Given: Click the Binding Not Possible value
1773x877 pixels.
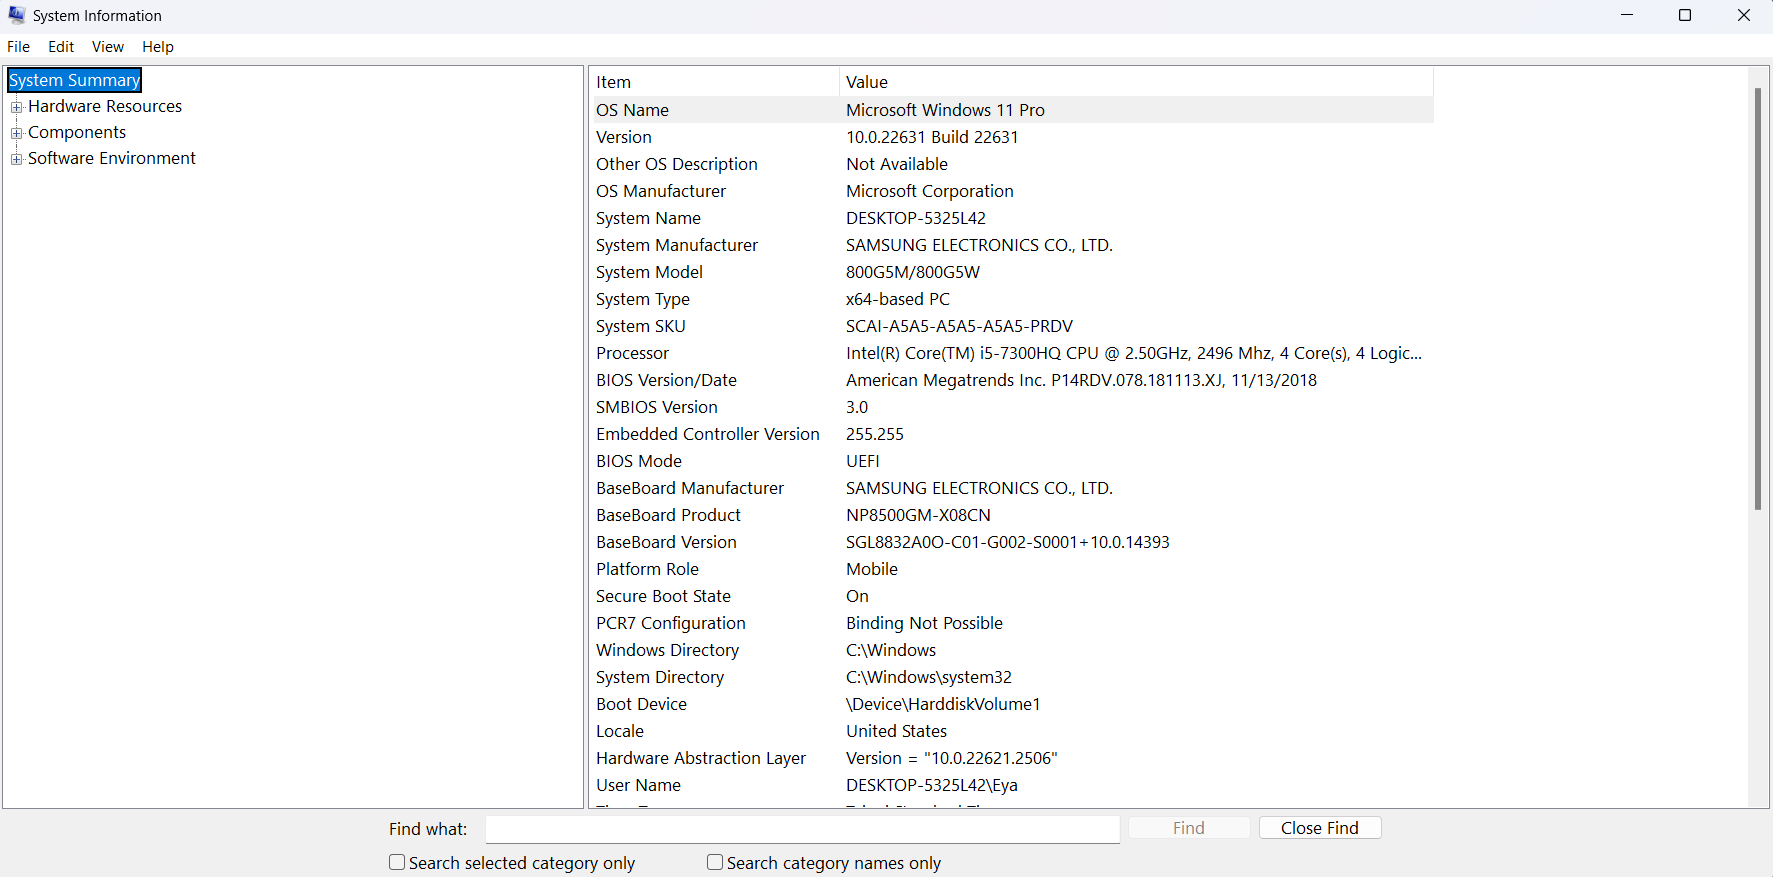Looking at the screenshot, I should pos(924,623).
